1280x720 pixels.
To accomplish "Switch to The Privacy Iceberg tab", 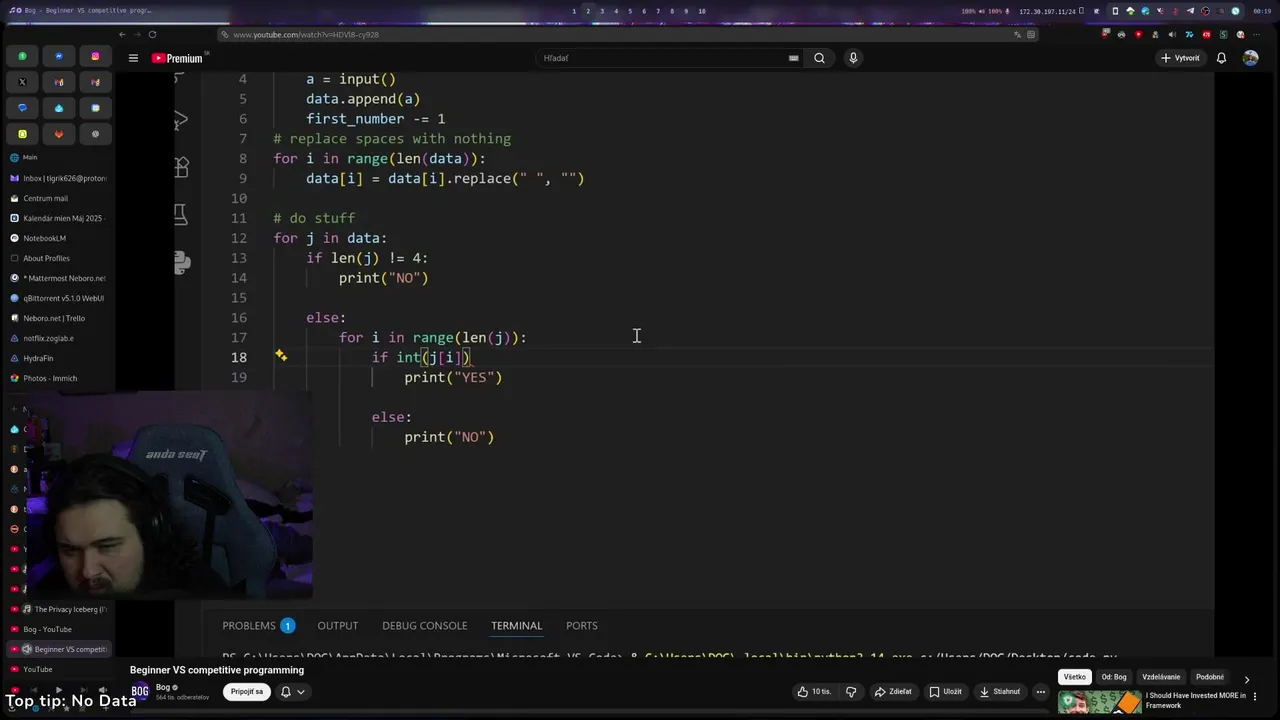I will [58, 609].
